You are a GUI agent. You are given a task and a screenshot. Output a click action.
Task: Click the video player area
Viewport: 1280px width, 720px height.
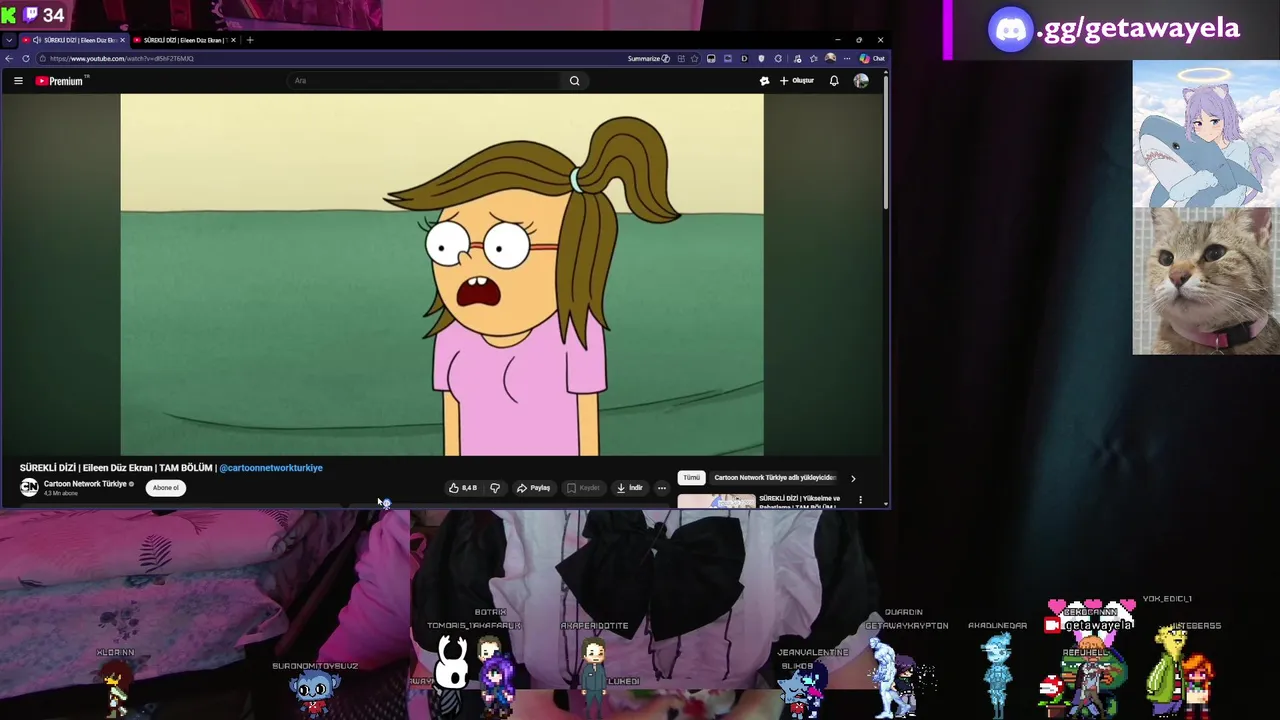tap(442, 275)
